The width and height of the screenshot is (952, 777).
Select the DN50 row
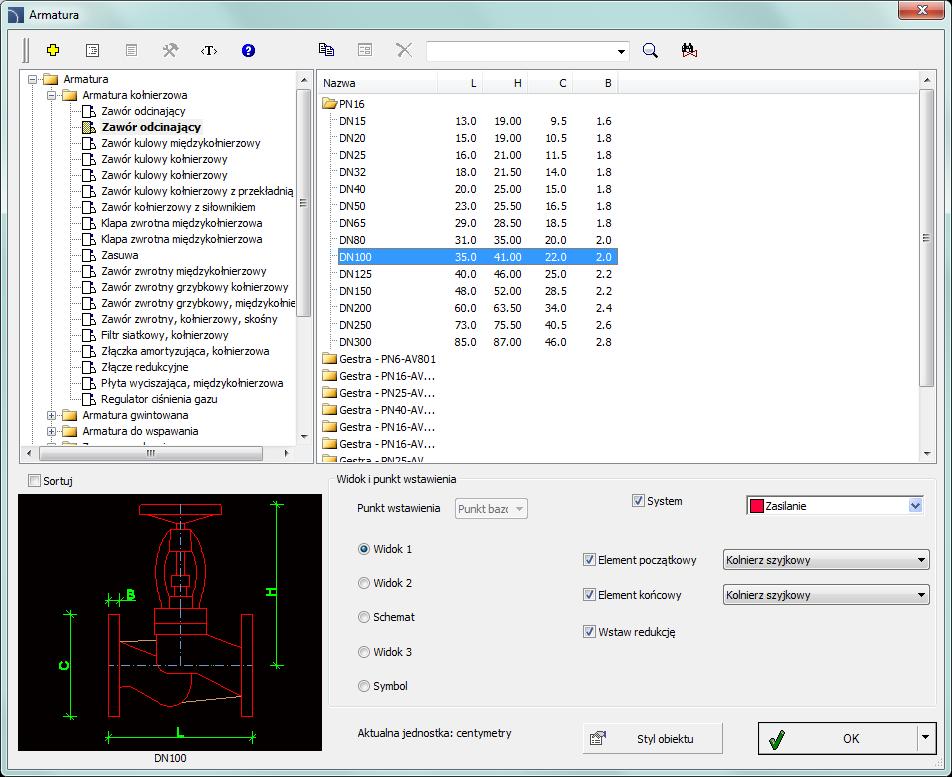[477, 206]
